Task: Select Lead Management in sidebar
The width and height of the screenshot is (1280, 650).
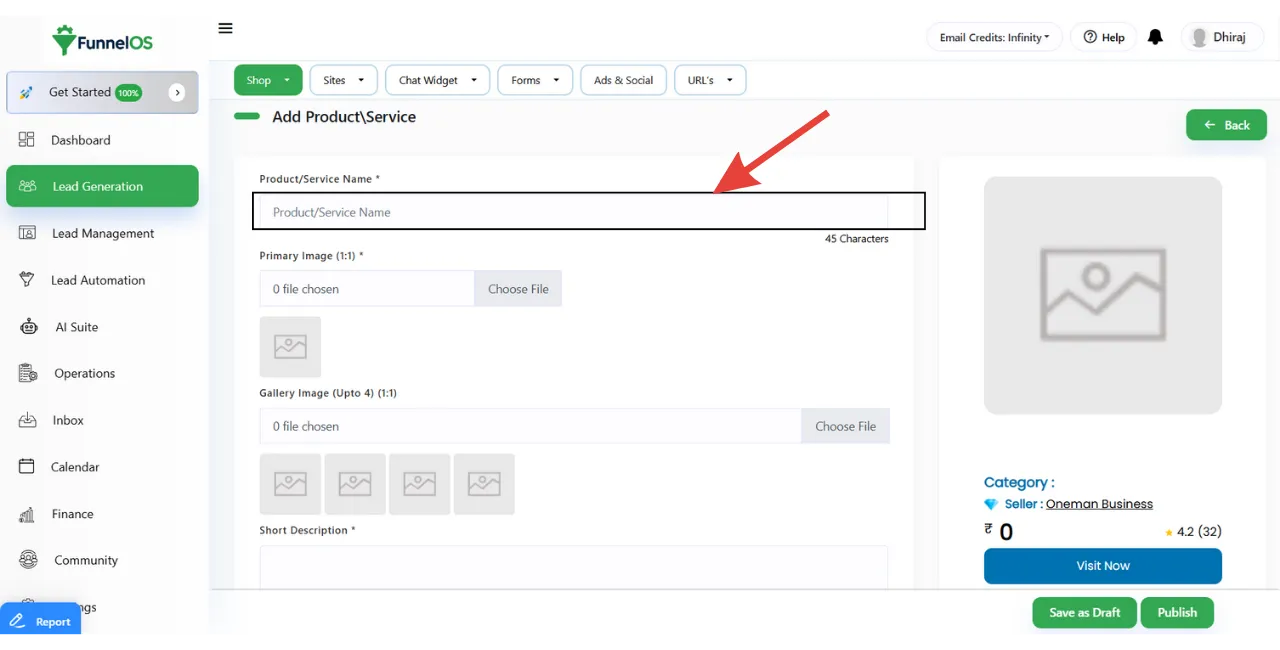Action: click(x=102, y=233)
